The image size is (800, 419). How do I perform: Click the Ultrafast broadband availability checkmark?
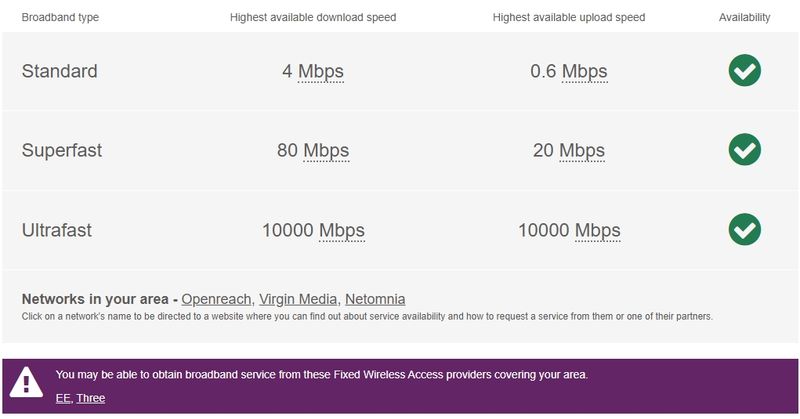point(744,229)
